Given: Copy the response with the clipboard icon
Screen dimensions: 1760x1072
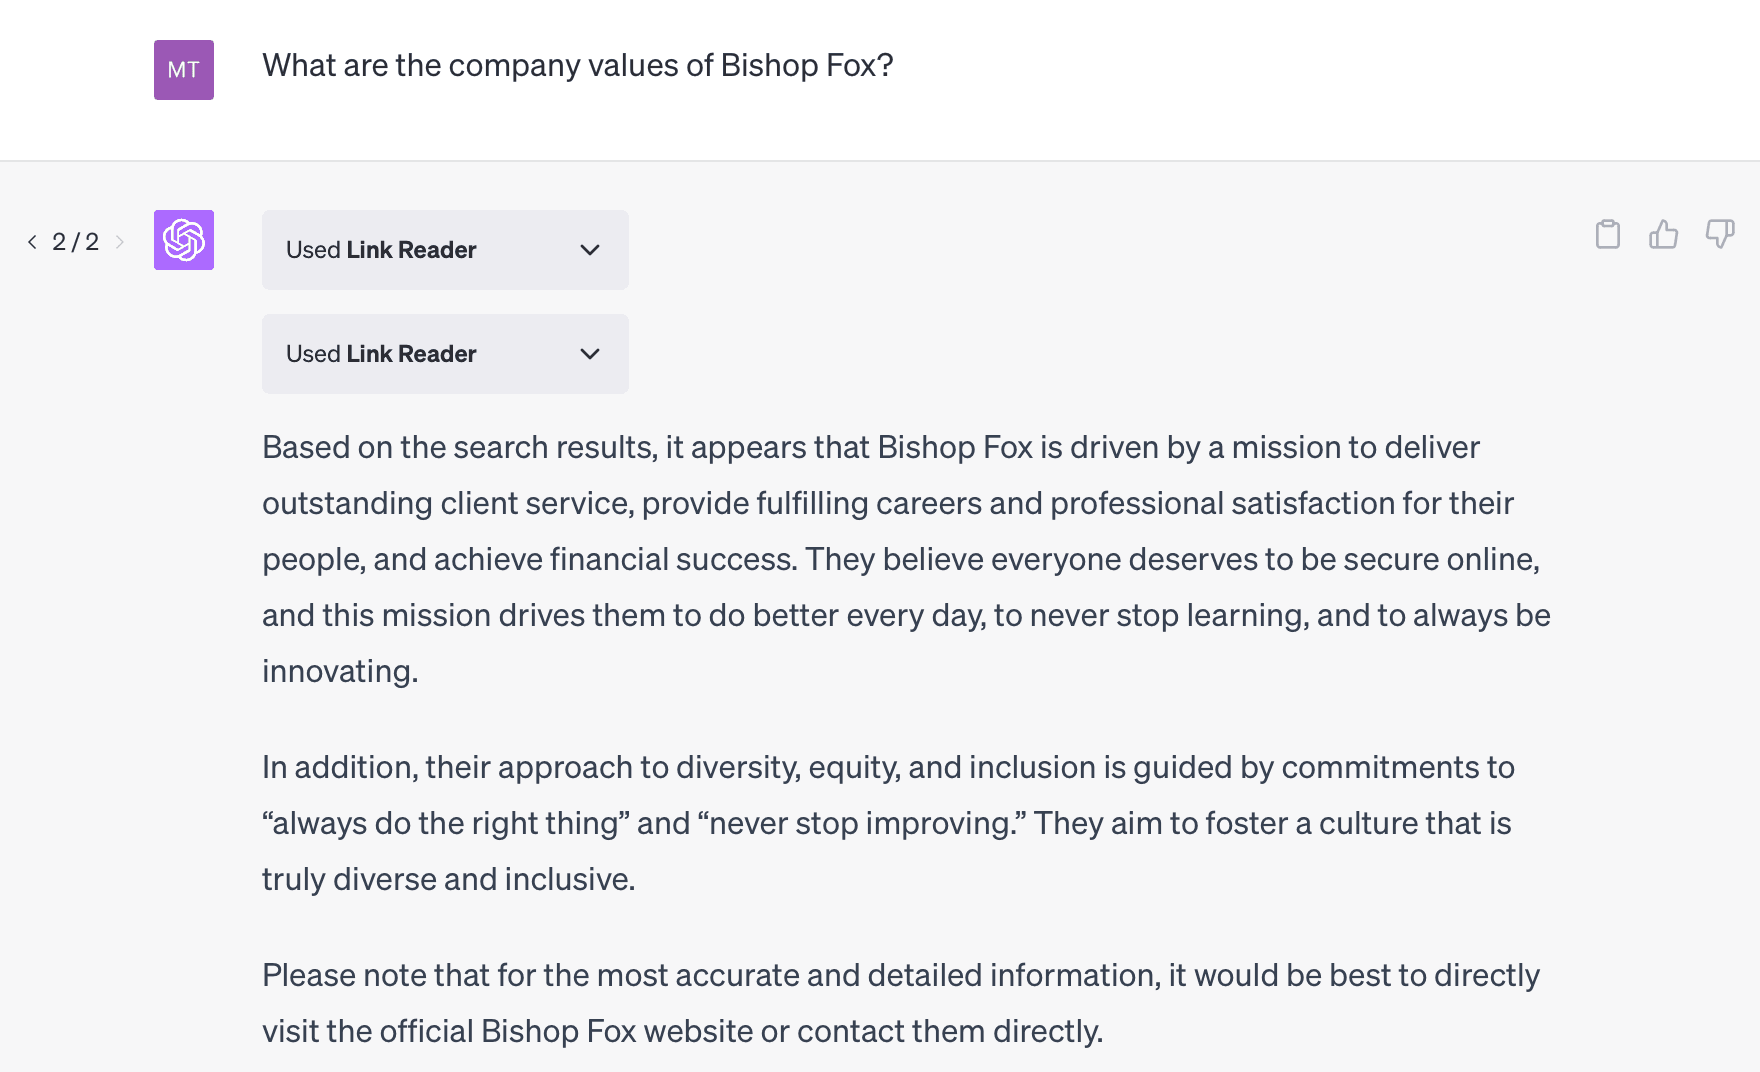Looking at the screenshot, I should (x=1608, y=234).
